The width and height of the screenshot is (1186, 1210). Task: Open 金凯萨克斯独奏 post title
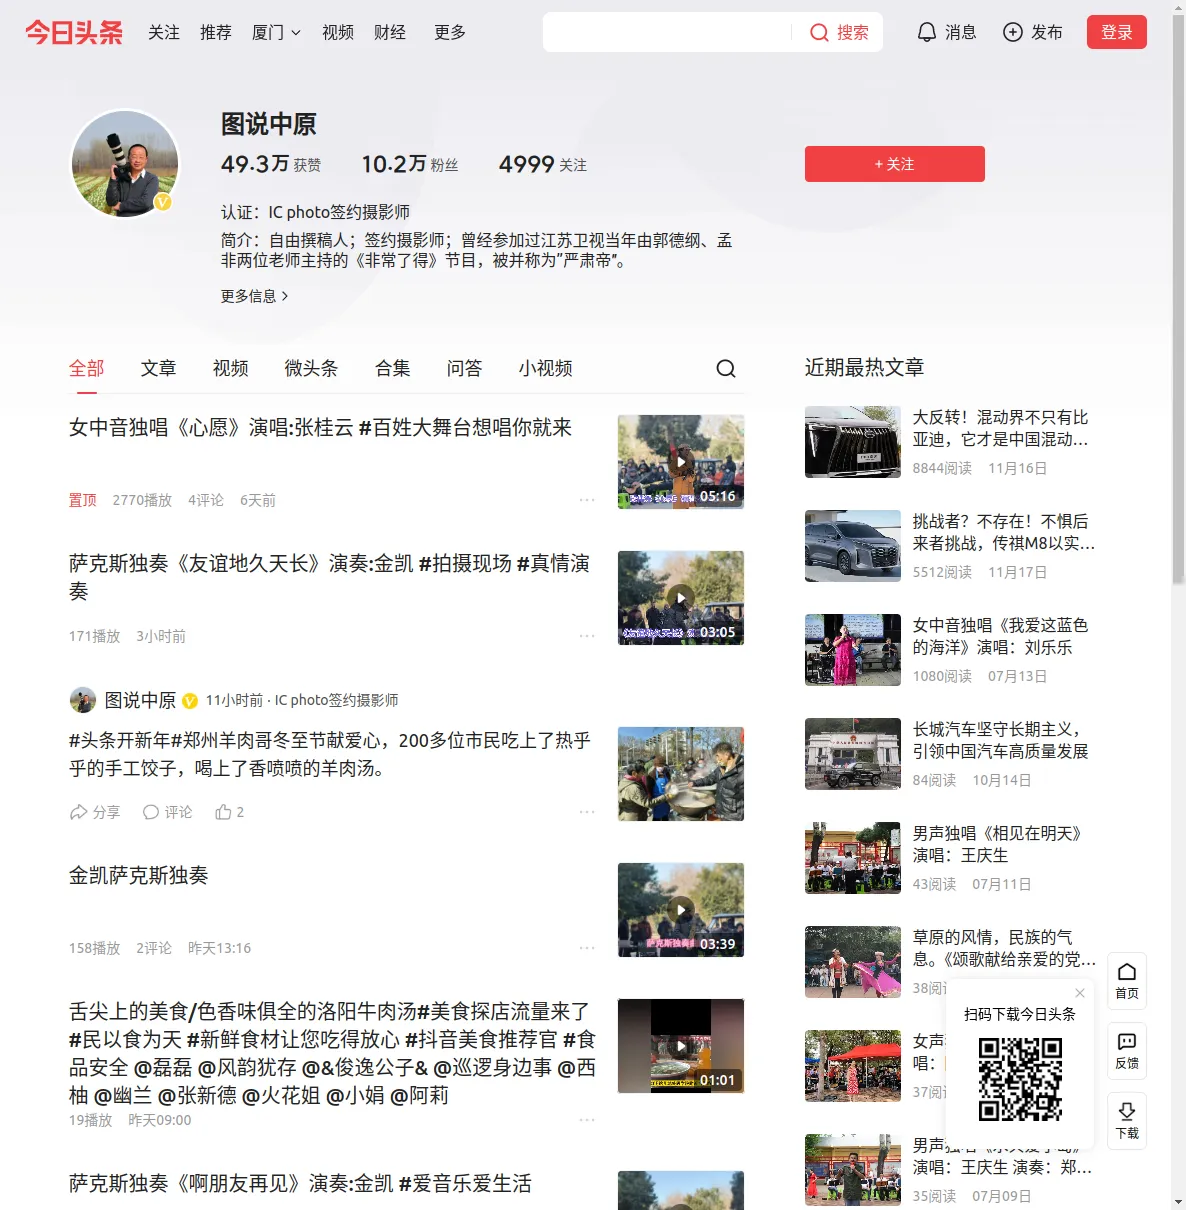point(139,876)
